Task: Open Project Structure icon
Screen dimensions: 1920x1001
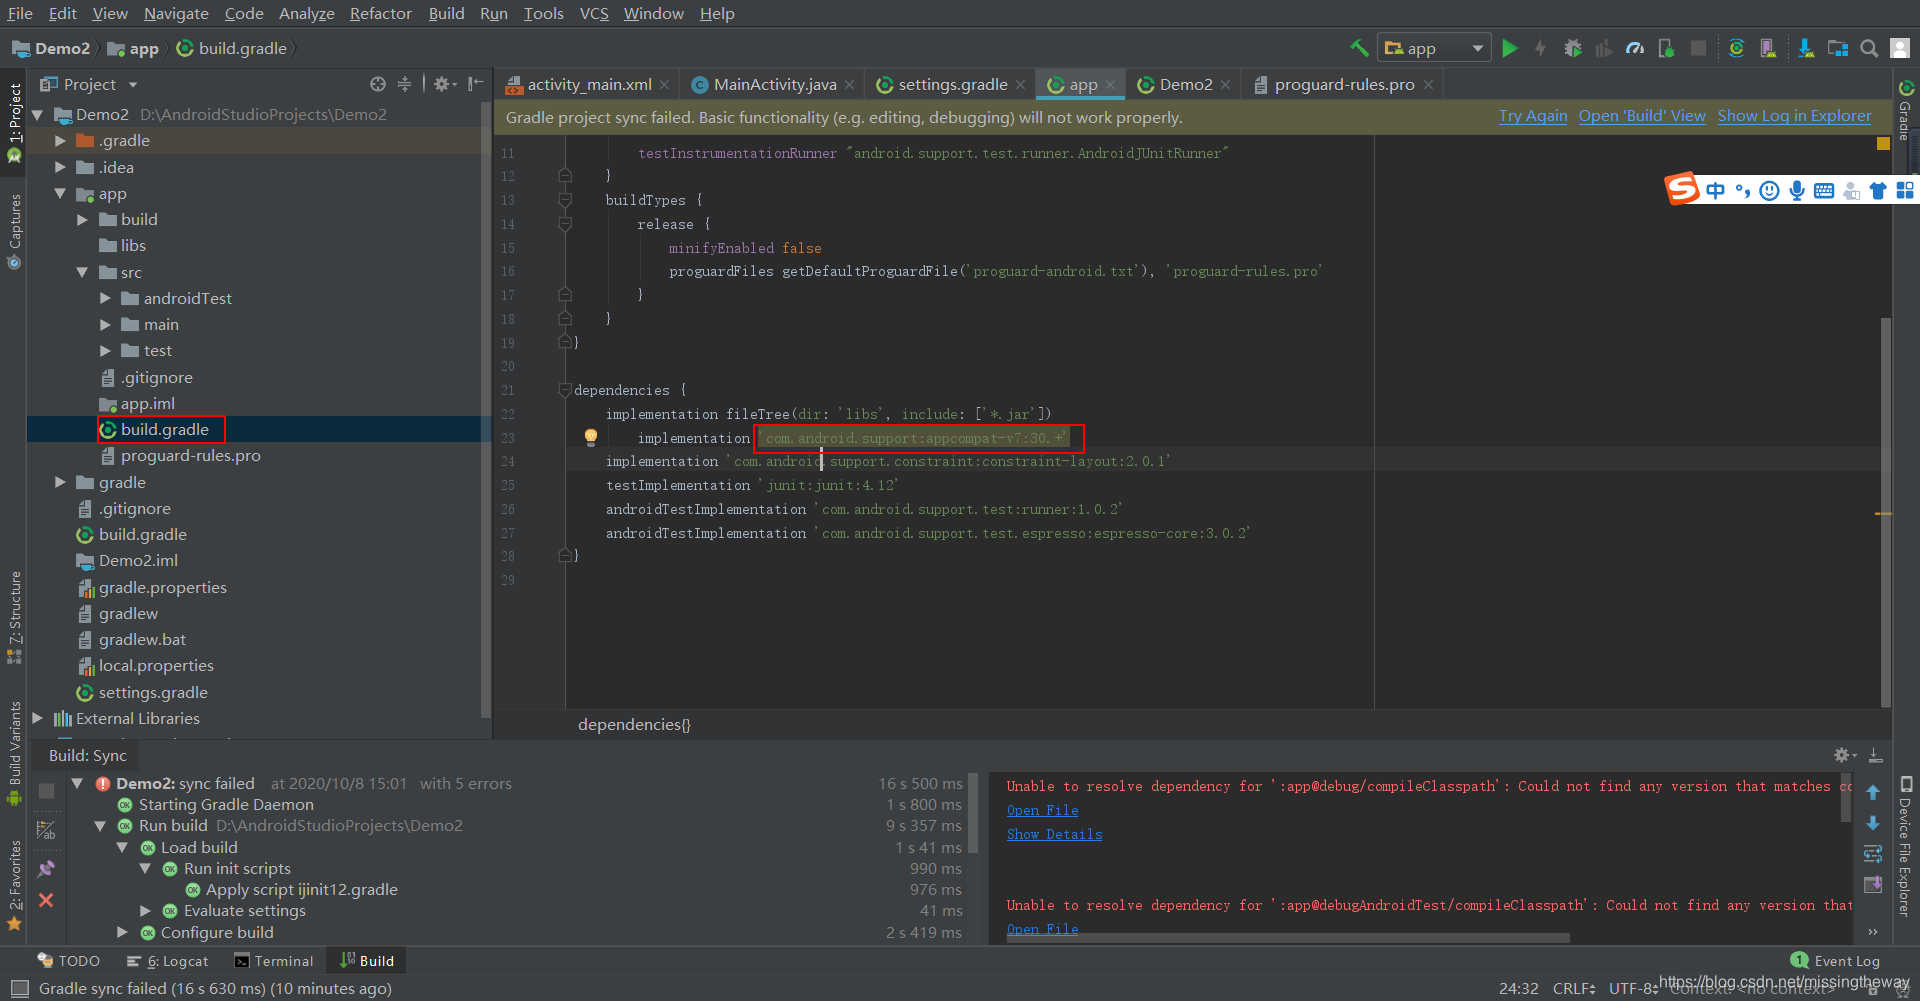Action: click(1838, 48)
